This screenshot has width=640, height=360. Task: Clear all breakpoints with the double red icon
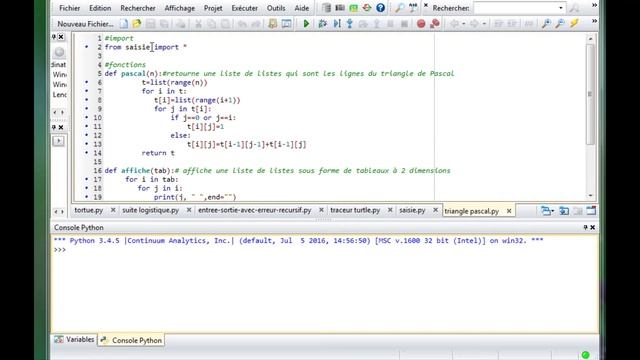[435, 24]
